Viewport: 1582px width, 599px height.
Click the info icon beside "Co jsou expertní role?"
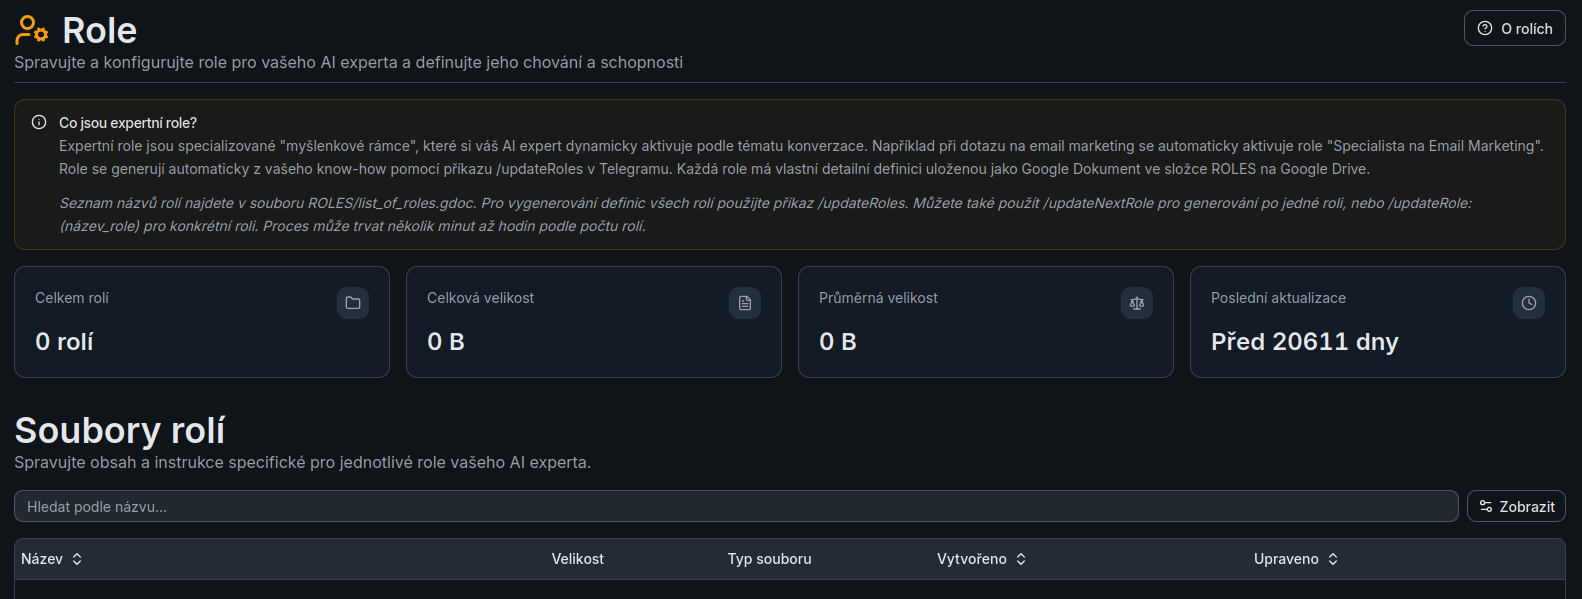click(39, 122)
